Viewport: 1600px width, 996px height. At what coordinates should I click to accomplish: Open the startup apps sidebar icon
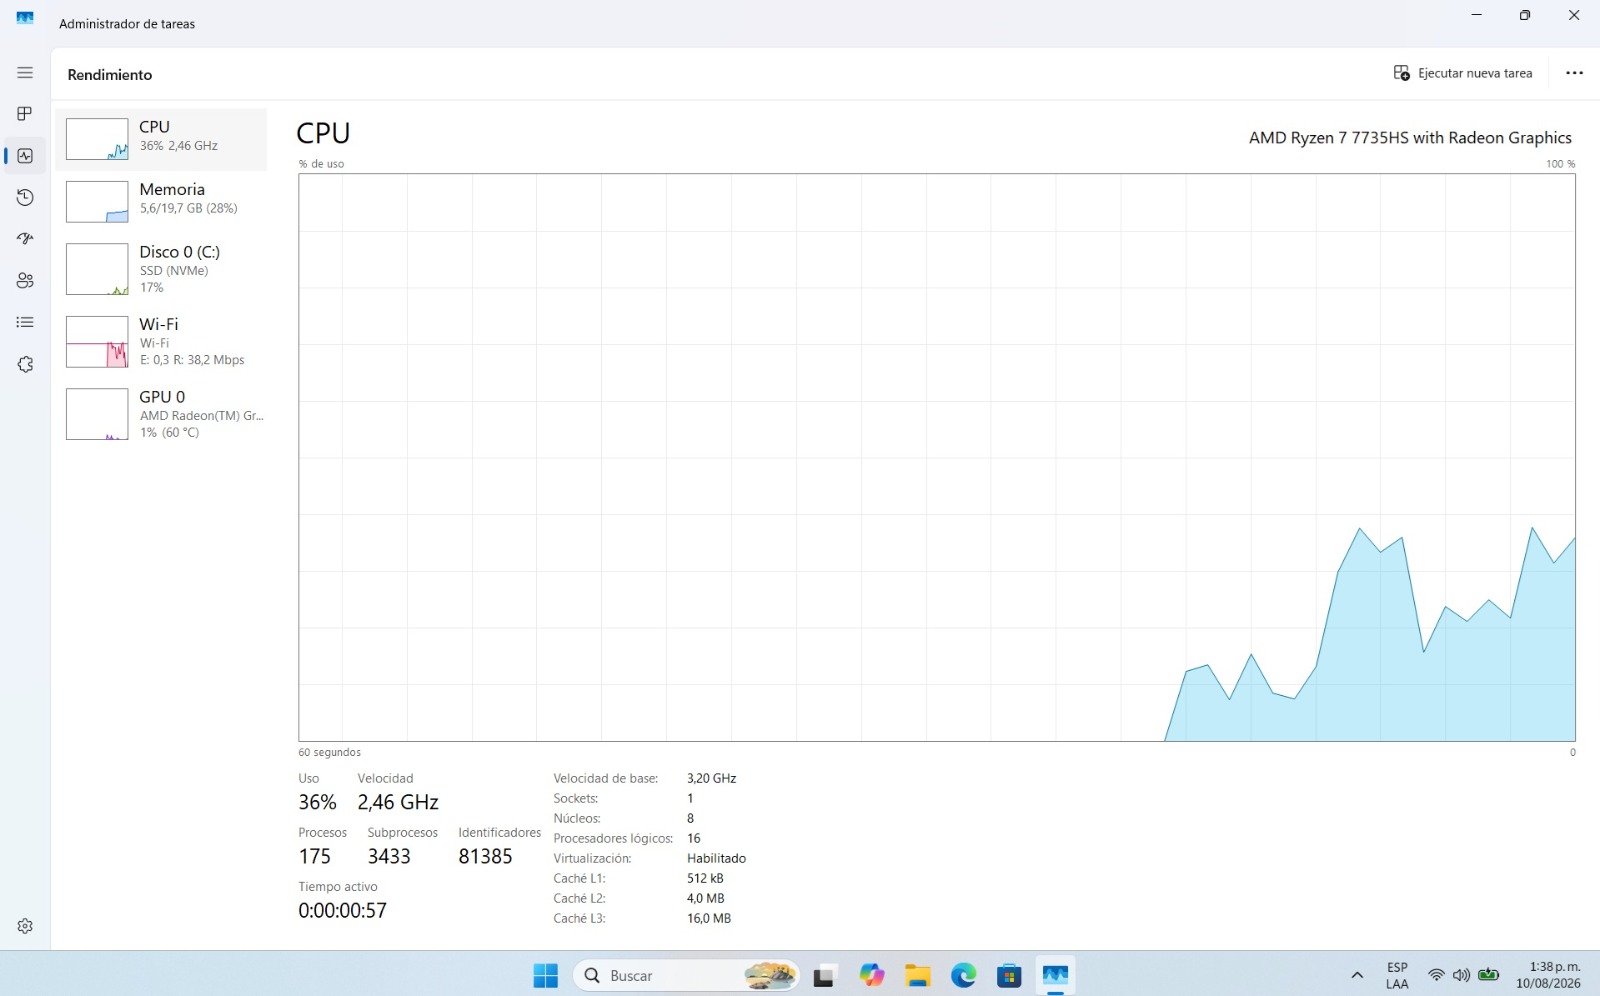pos(25,239)
